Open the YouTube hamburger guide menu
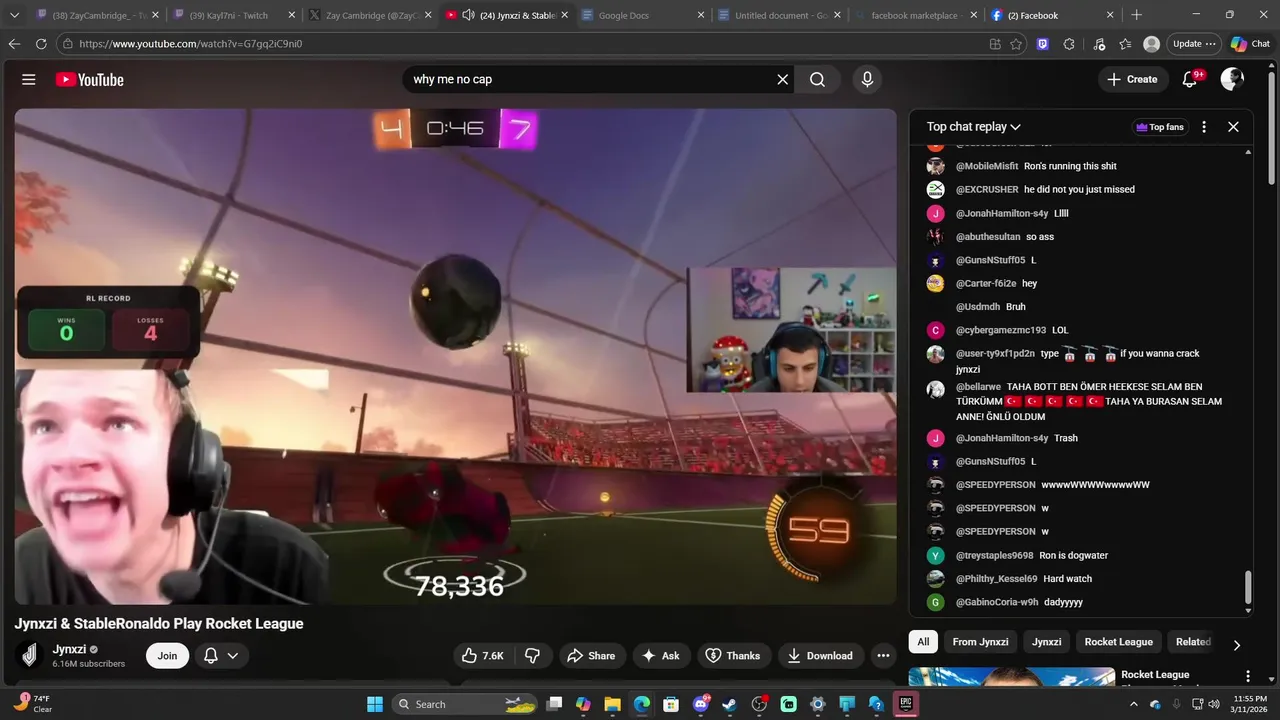The height and width of the screenshot is (720, 1280). pyautogui.click(x=29, y=79)
